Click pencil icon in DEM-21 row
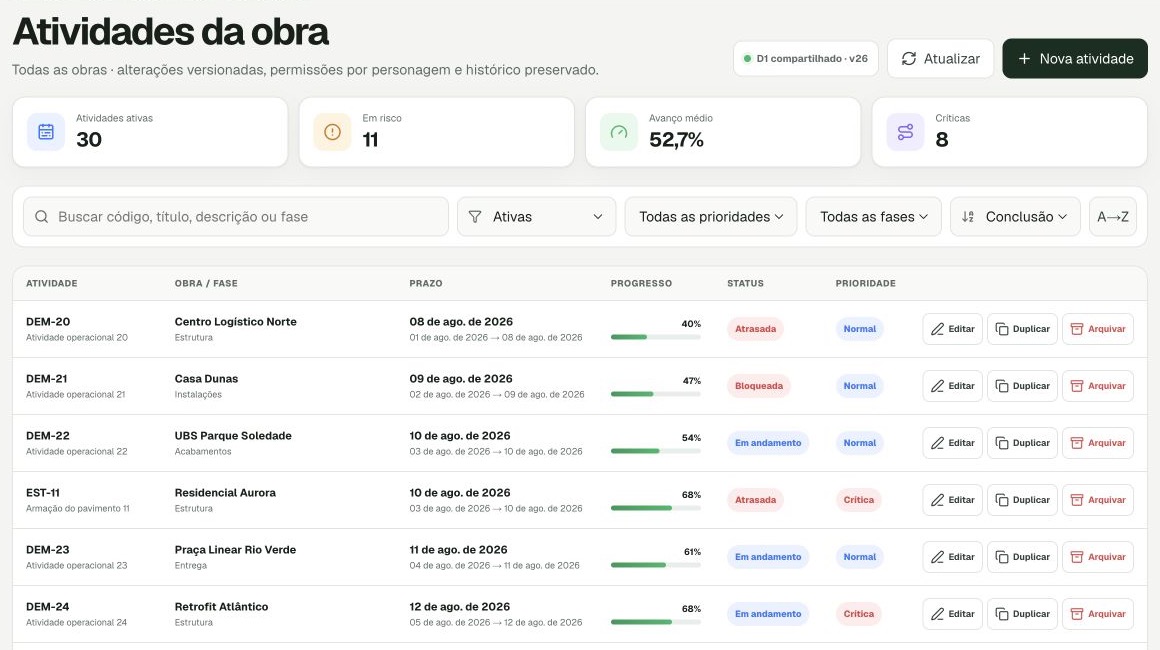This screenshot has height=650, width=1160. point(937,386)
